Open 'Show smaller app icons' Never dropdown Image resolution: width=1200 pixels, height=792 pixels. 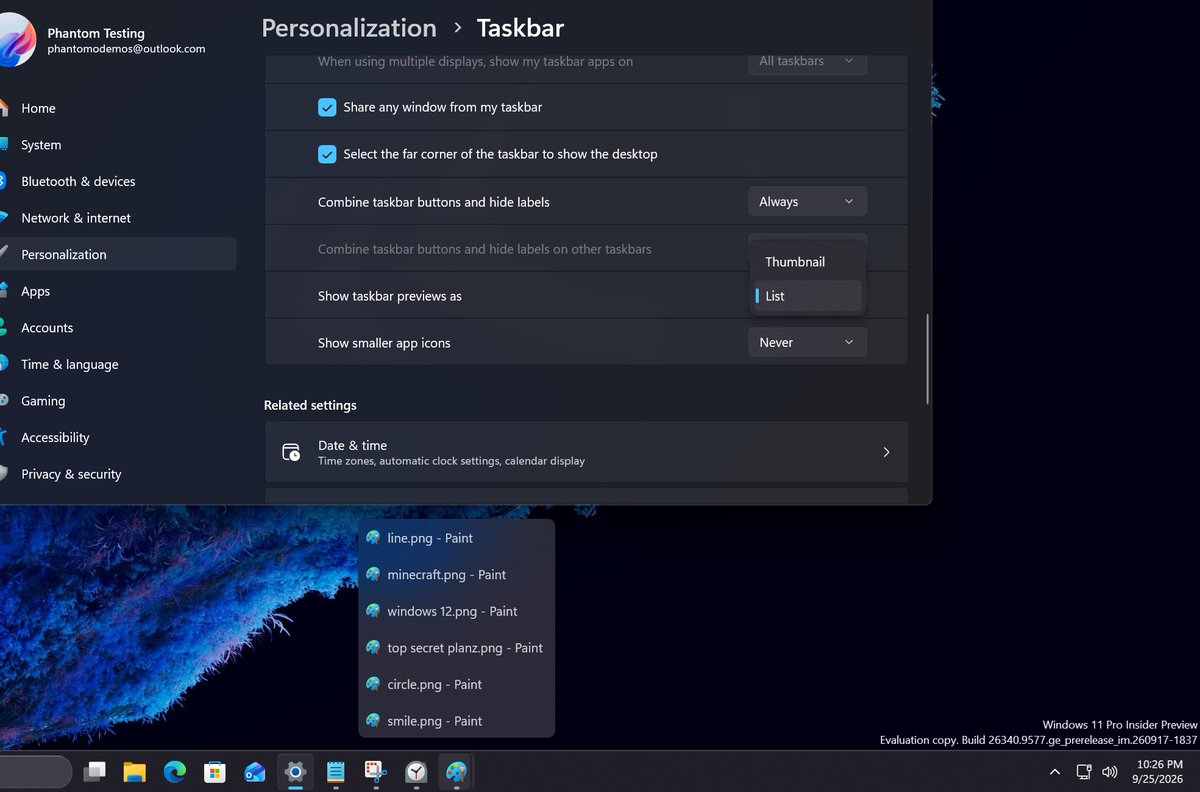click(807, 342)
